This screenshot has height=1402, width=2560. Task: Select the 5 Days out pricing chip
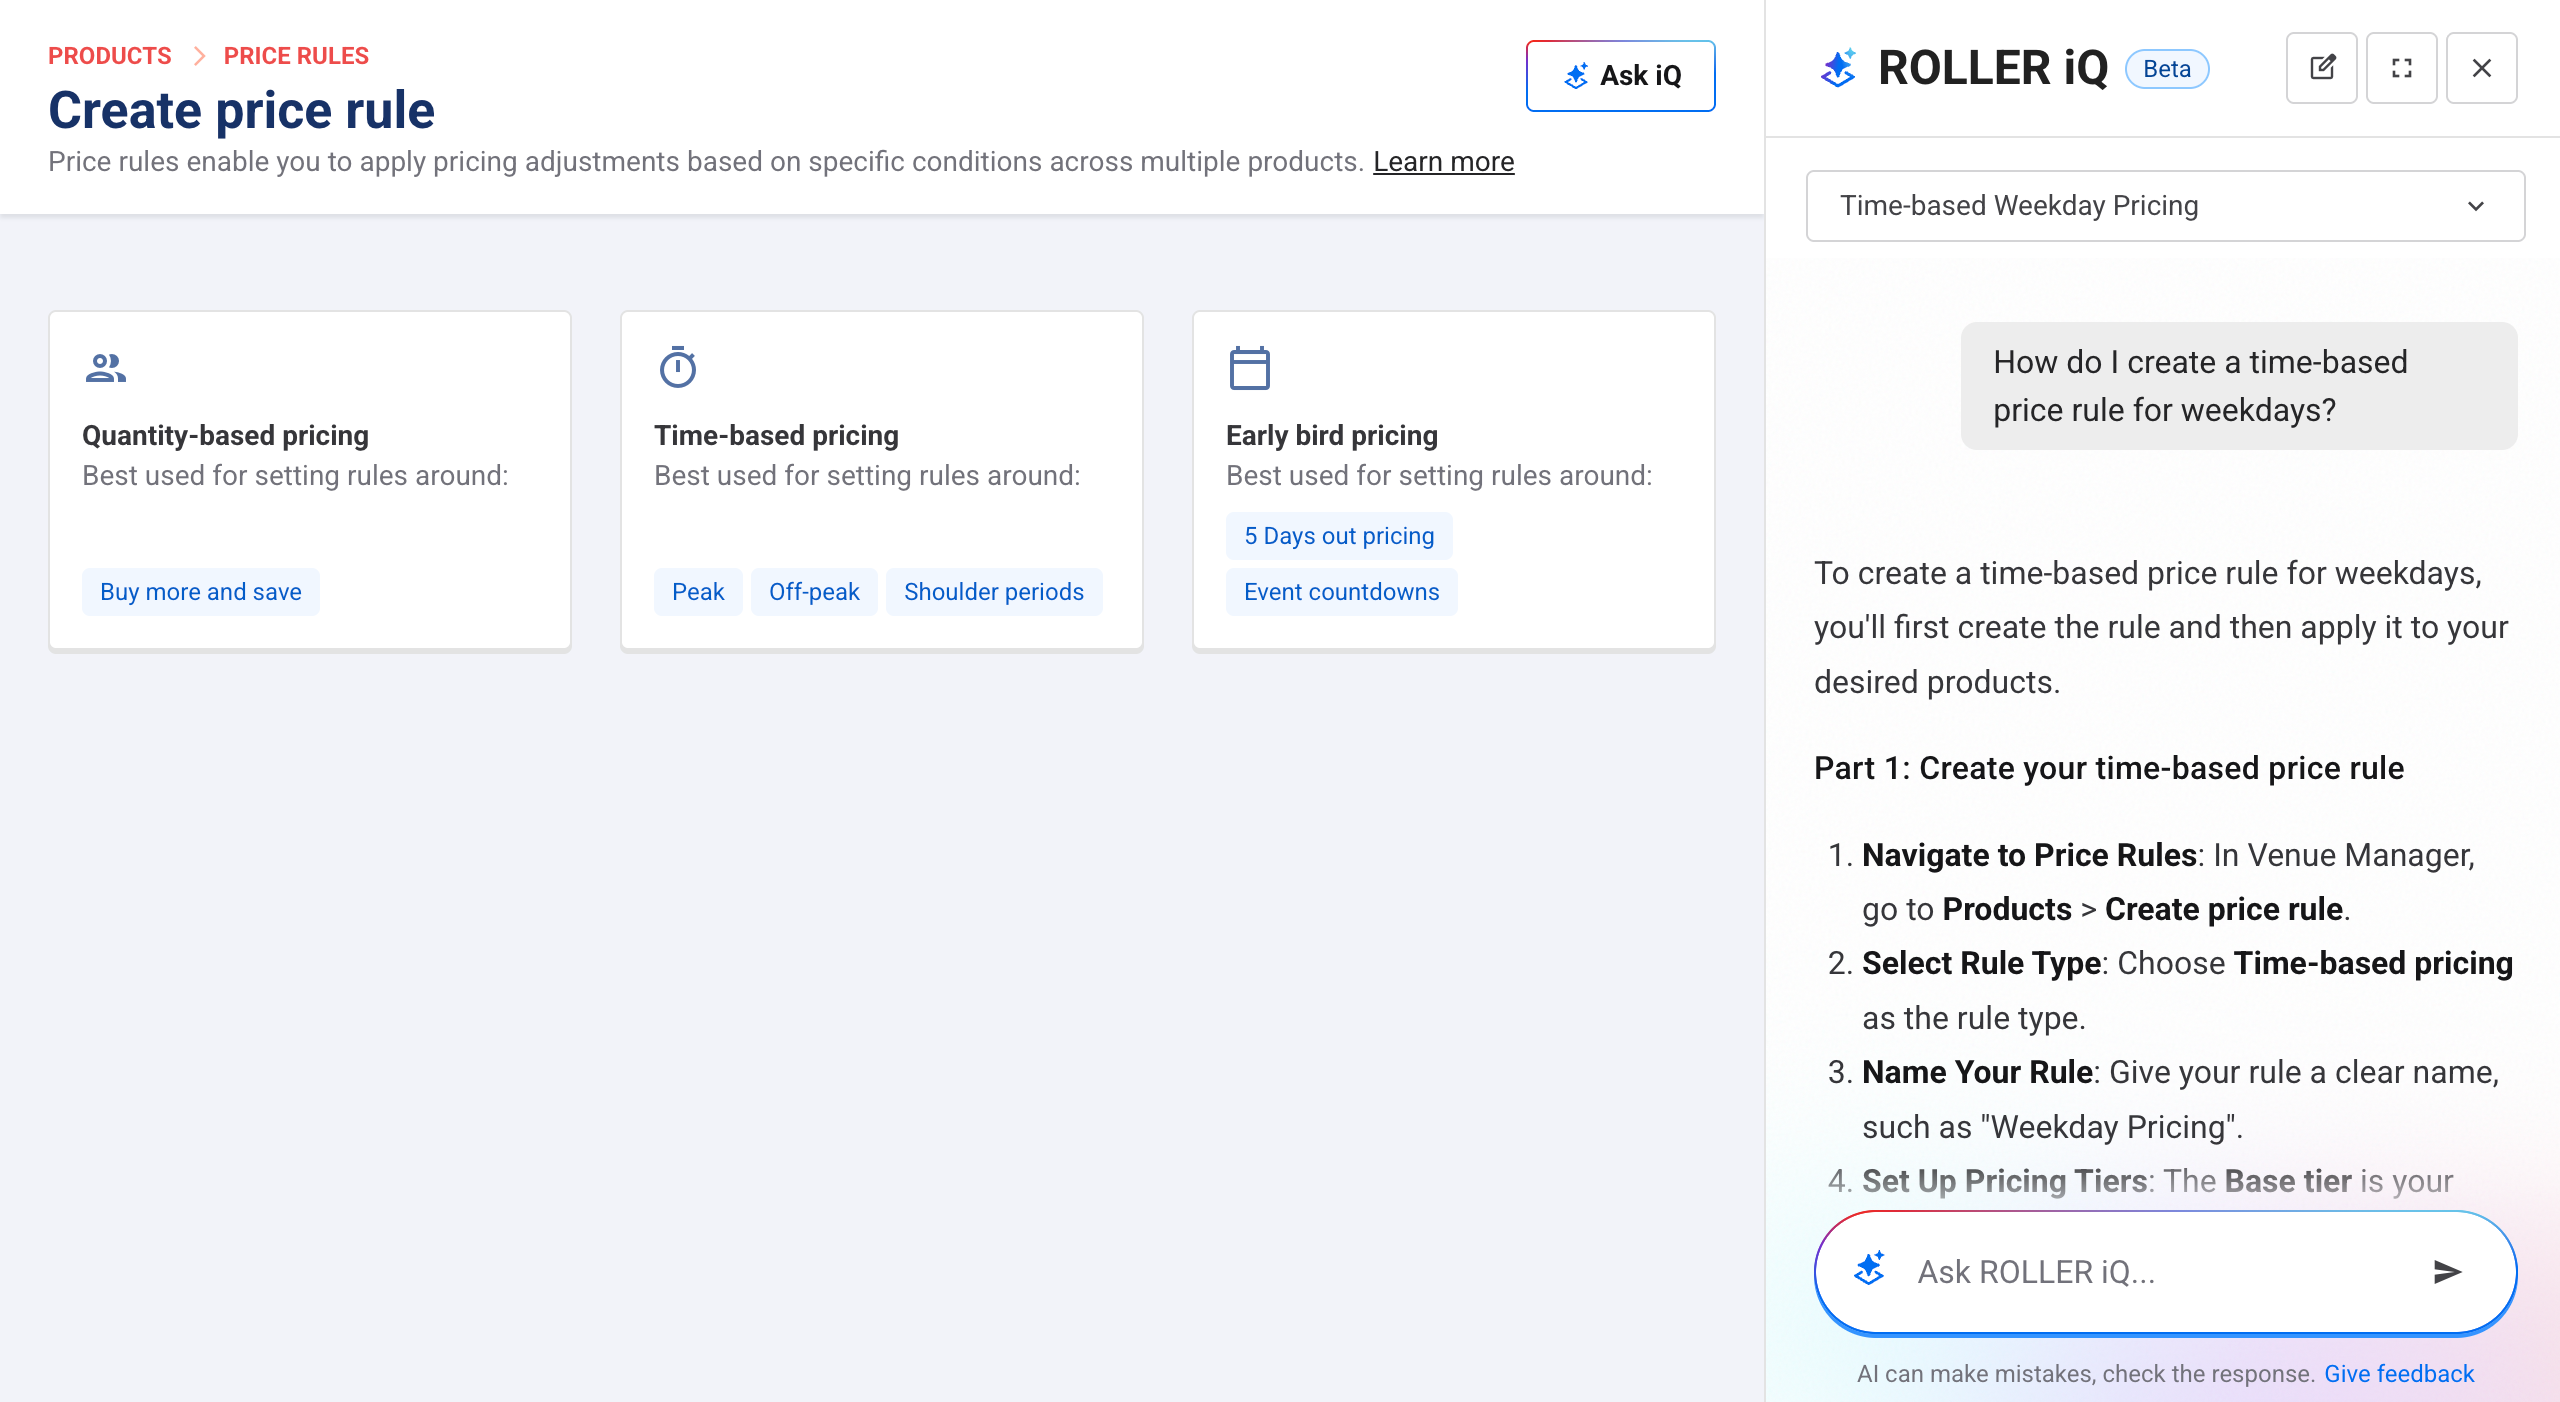coord(1338,535)
